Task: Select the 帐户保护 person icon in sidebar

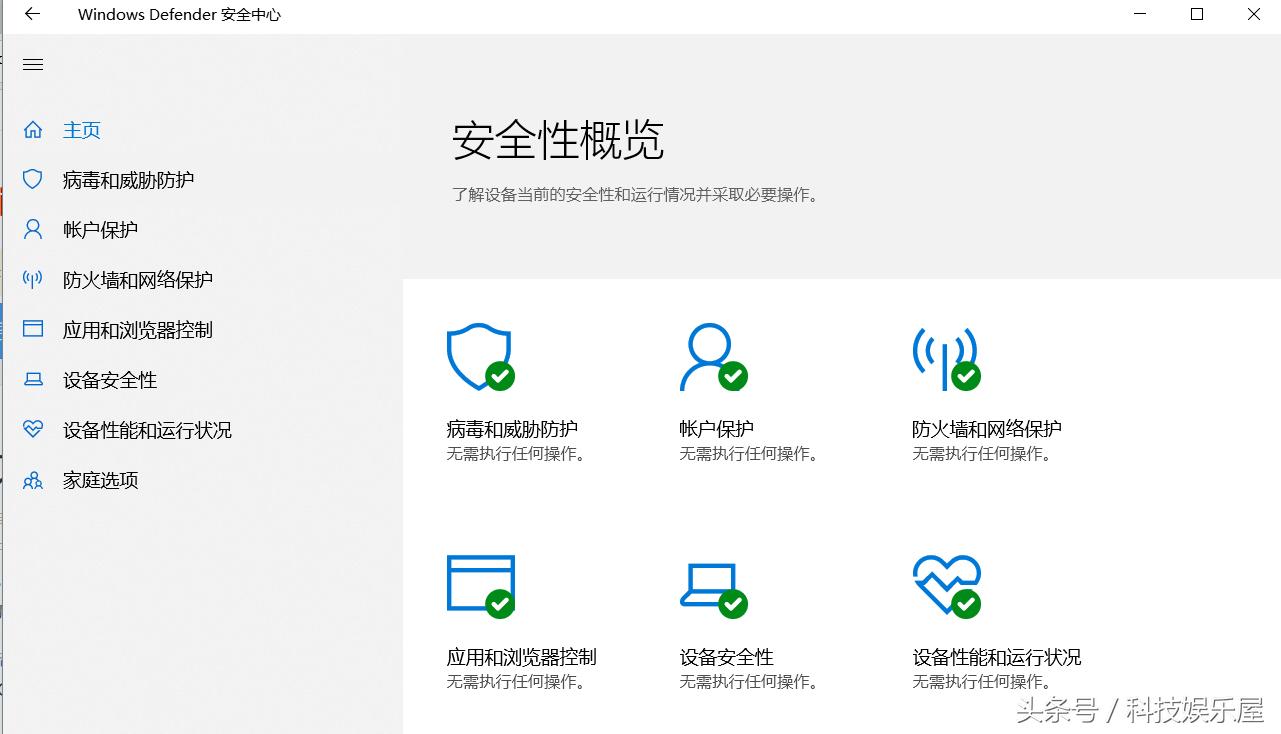Action: point(34,229)
